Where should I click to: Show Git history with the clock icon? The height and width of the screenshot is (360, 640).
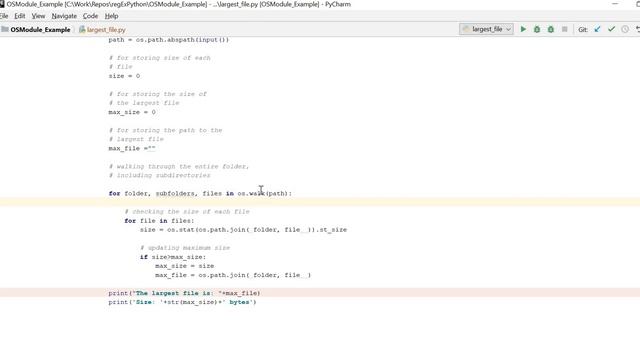(625, 29)
